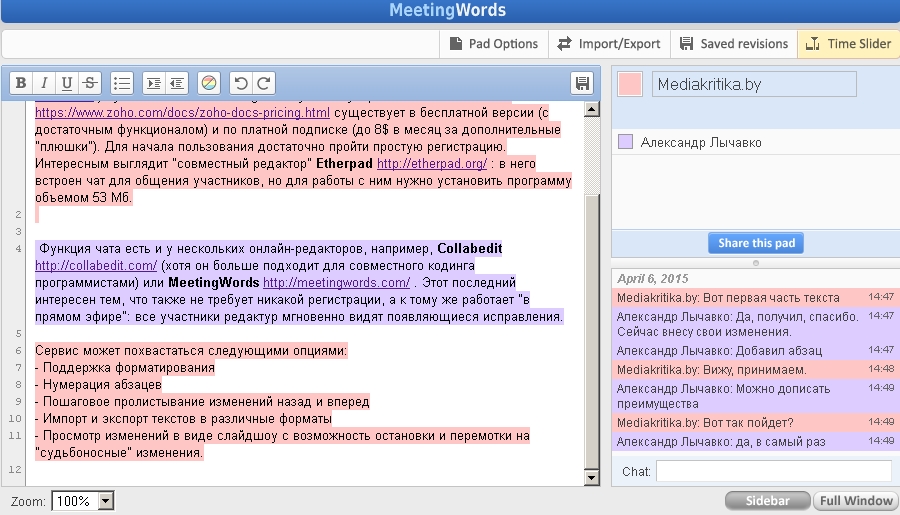
Task: Click user name Александр Лычавко in list
Action: pos(701,142)
